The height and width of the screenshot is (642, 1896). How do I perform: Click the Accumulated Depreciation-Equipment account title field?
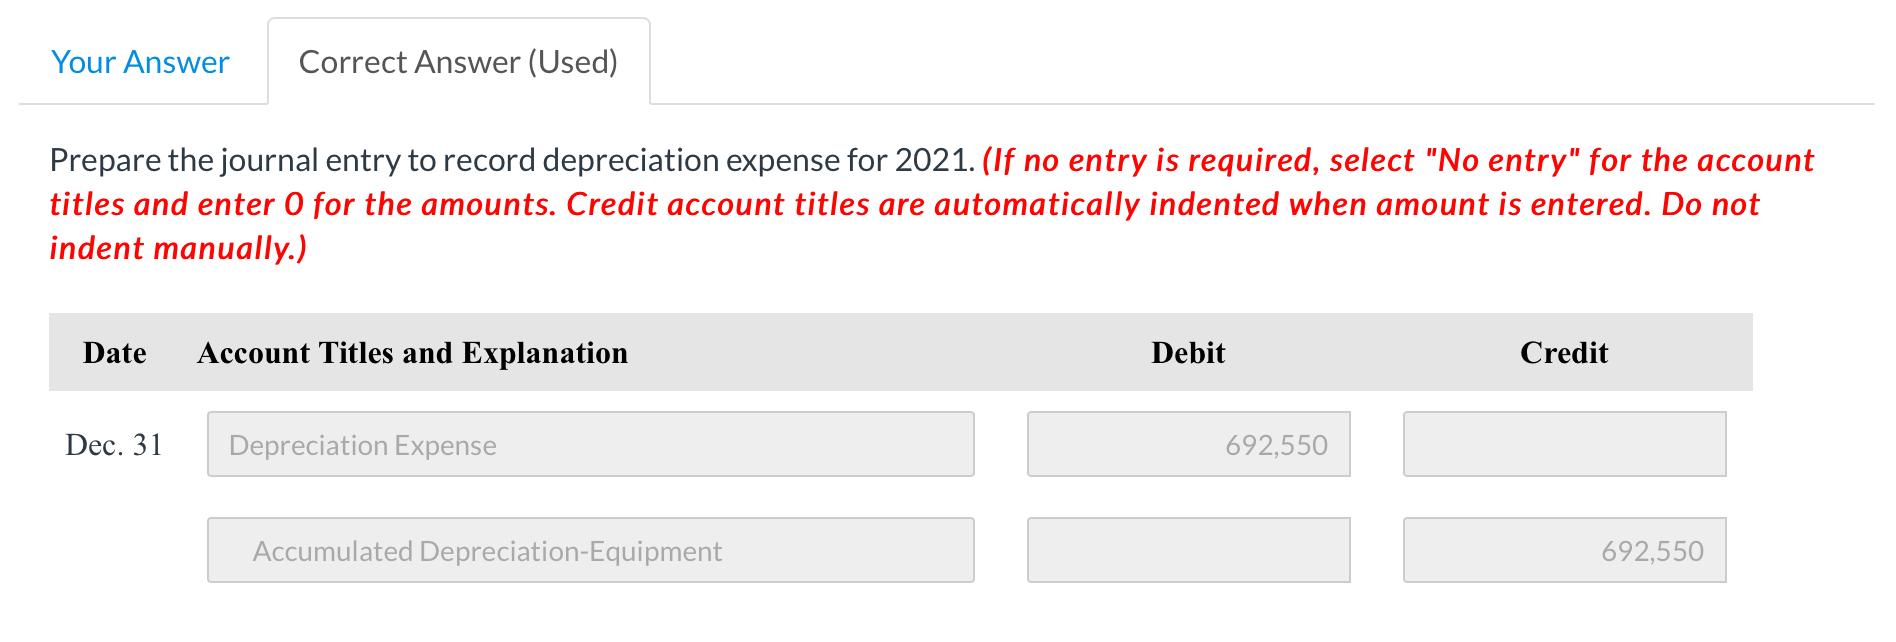click(590, 549)
